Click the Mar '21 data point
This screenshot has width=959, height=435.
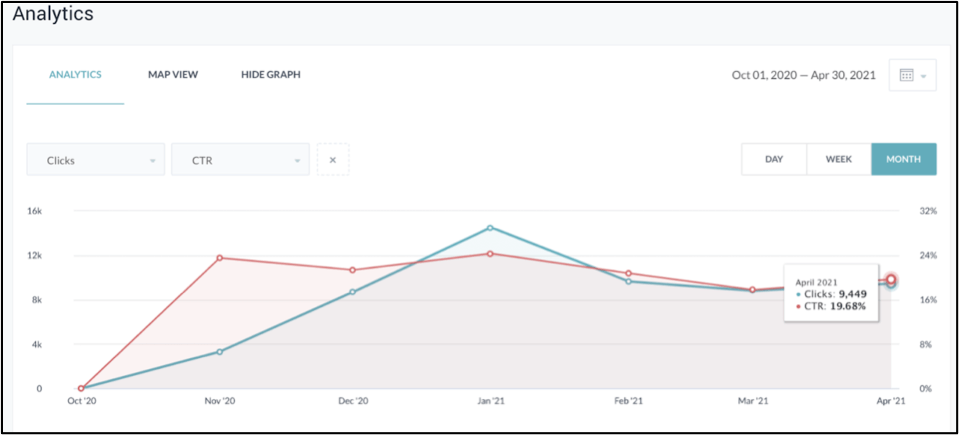[752, 290]
